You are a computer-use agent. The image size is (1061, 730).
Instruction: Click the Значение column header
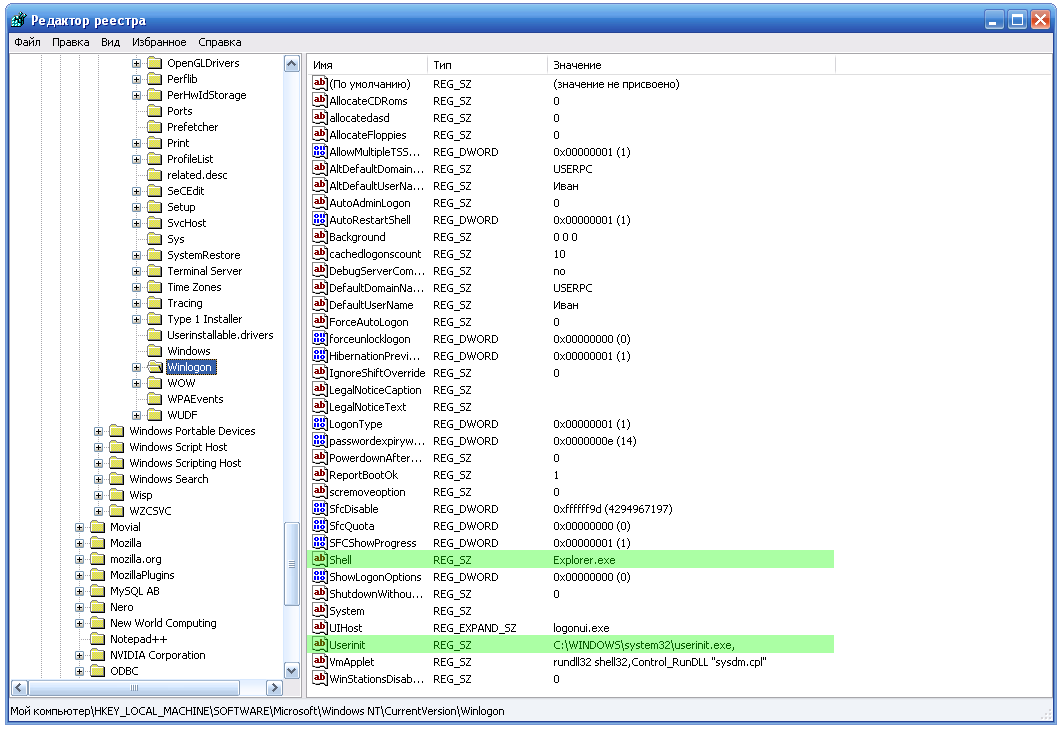[x=690, y=64]
